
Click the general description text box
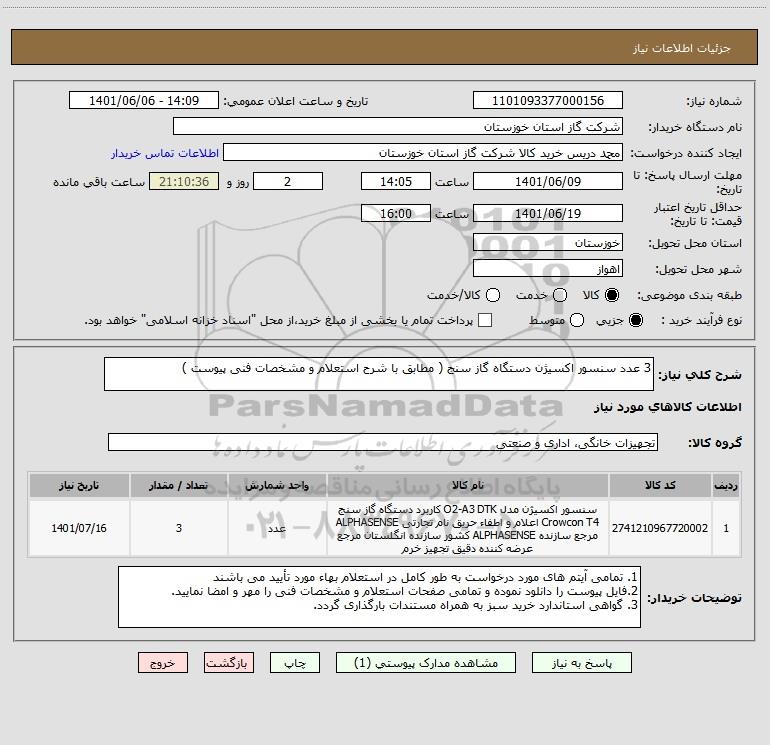[379, 374]
